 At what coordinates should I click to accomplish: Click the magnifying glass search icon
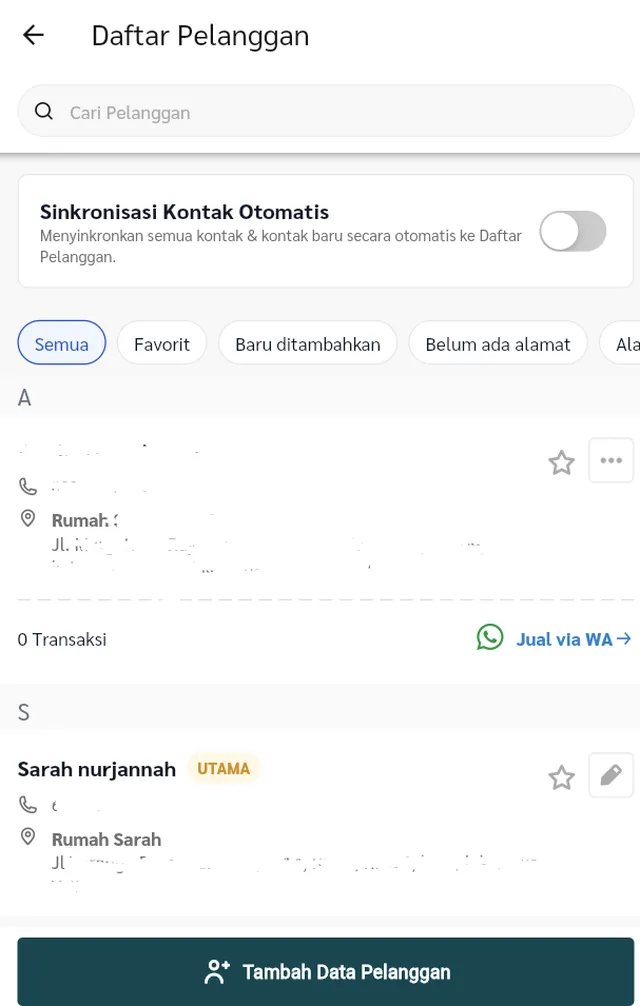click(44, 111)
